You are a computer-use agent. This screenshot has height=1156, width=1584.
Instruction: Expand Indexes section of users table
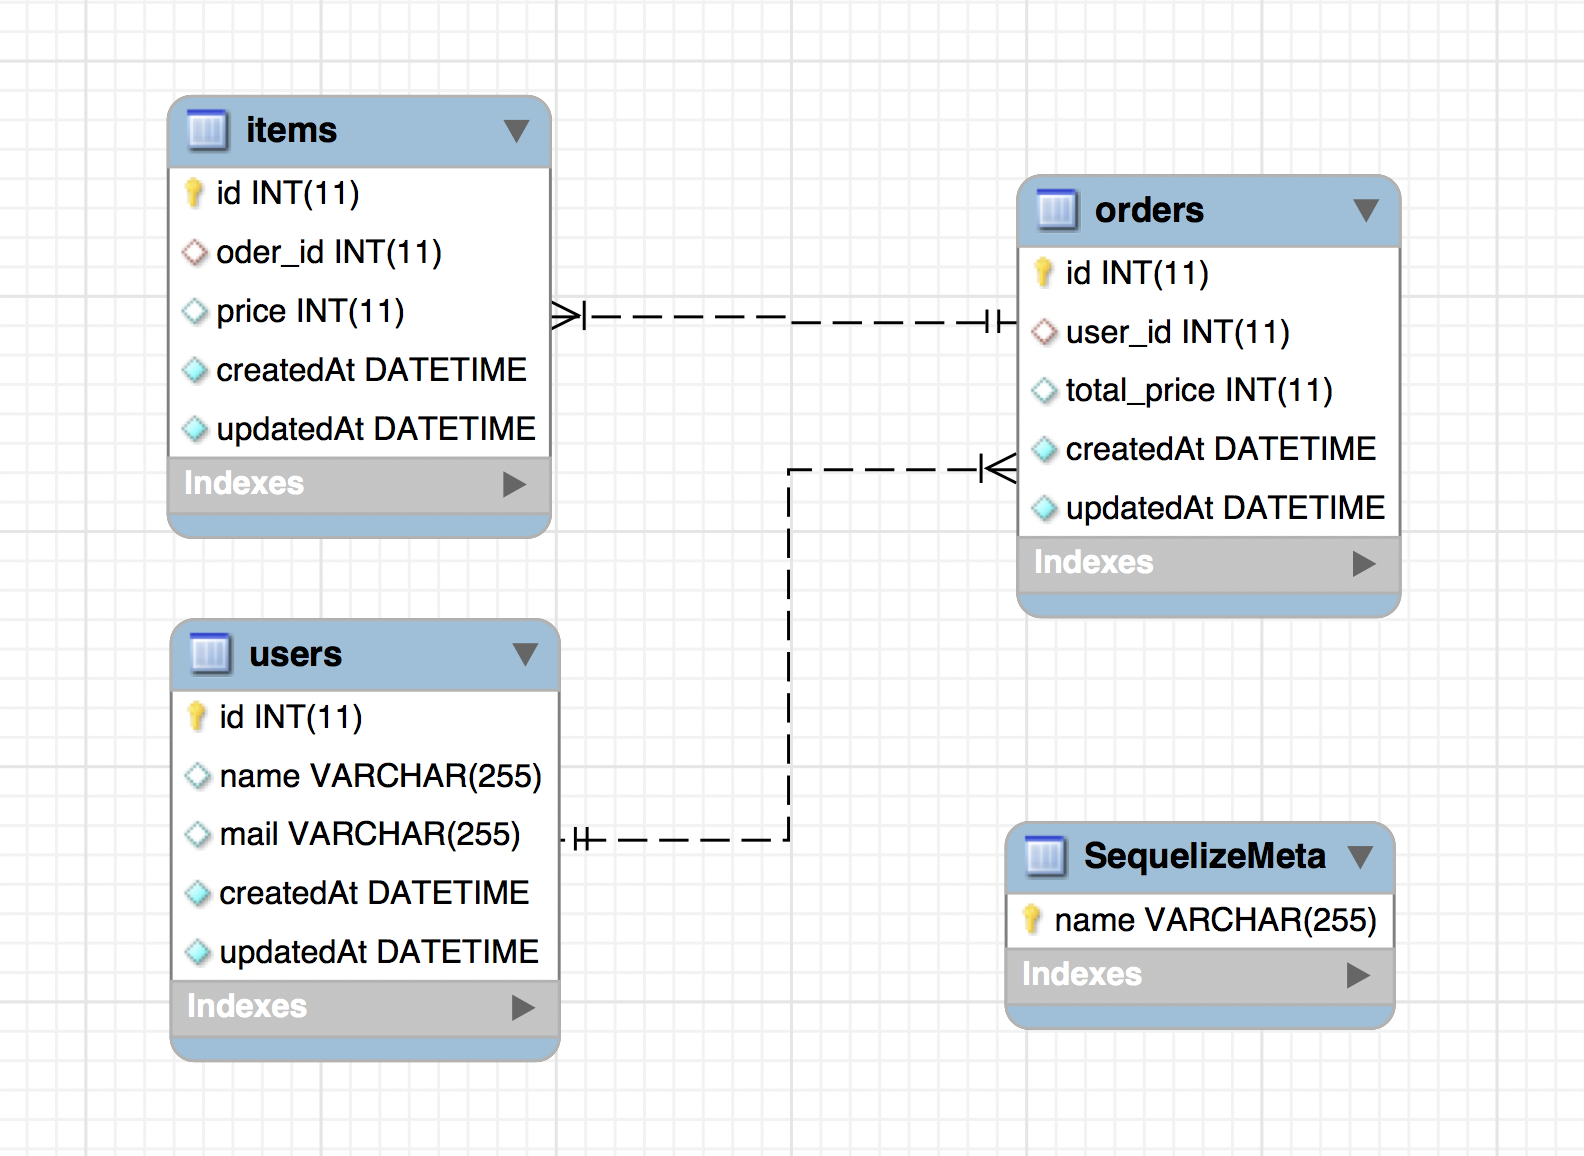(x=523, y=1007)
